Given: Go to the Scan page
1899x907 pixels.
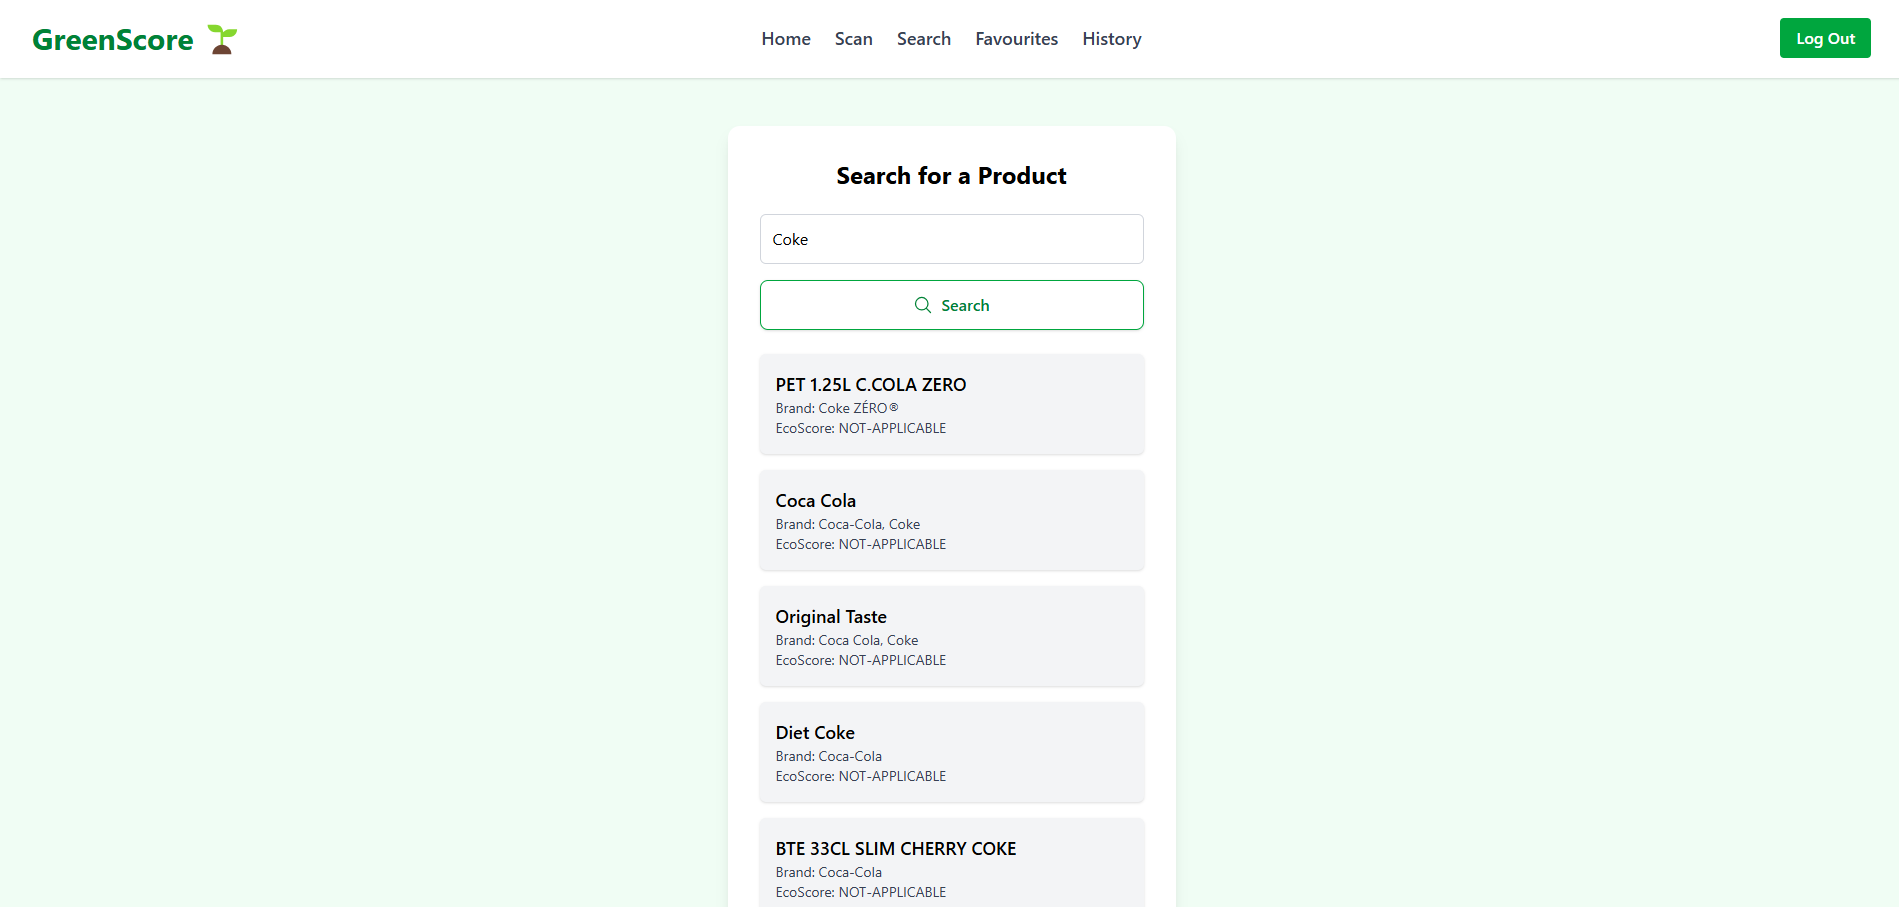Looking at the screenshot, I should [x=853, y=39].
